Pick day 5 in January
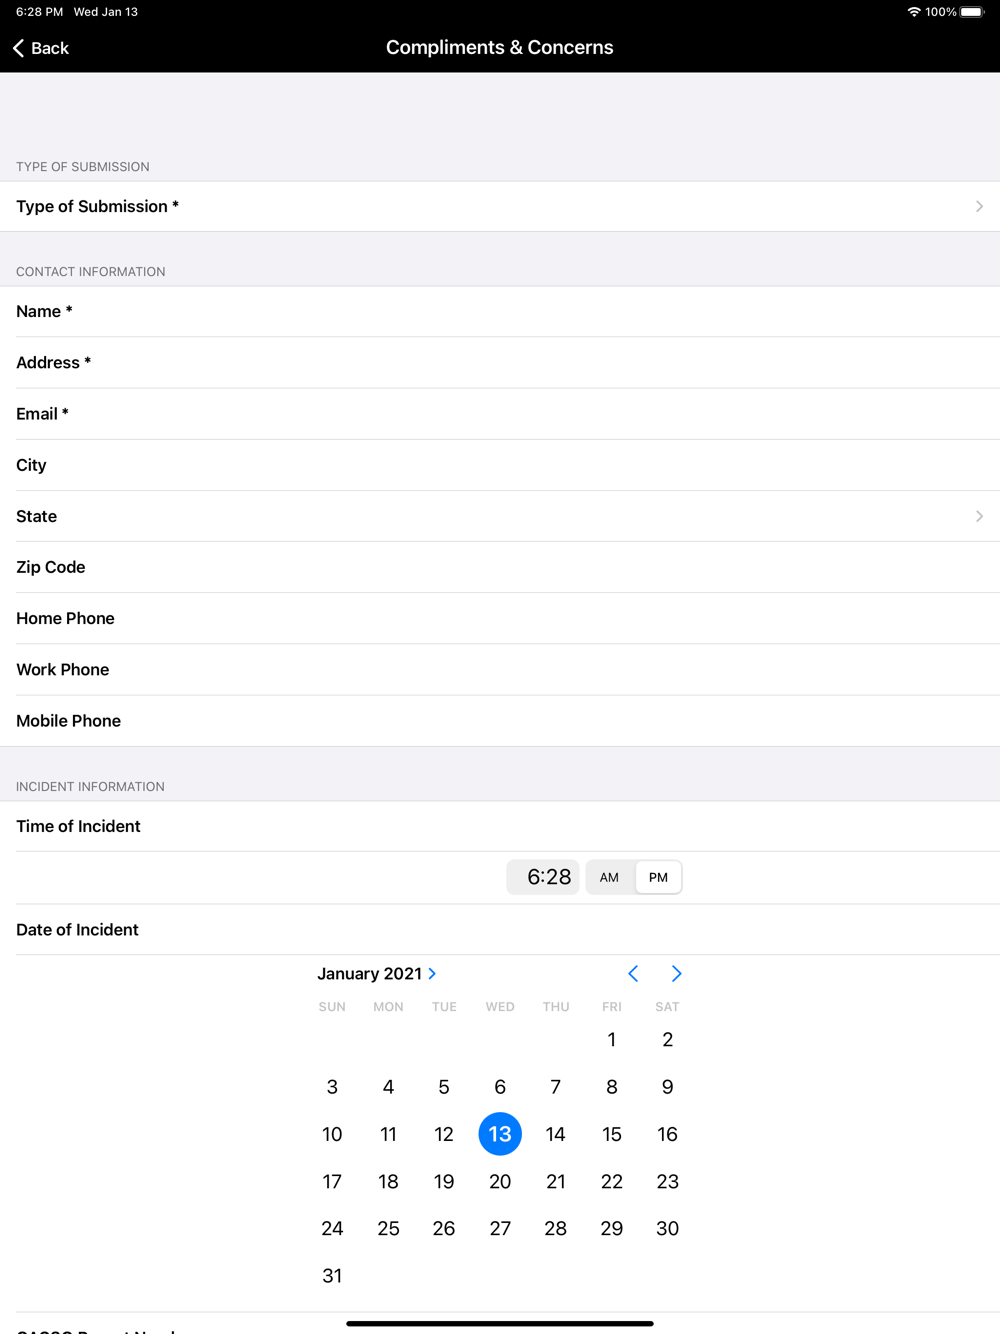 [x=444, y=1087]
